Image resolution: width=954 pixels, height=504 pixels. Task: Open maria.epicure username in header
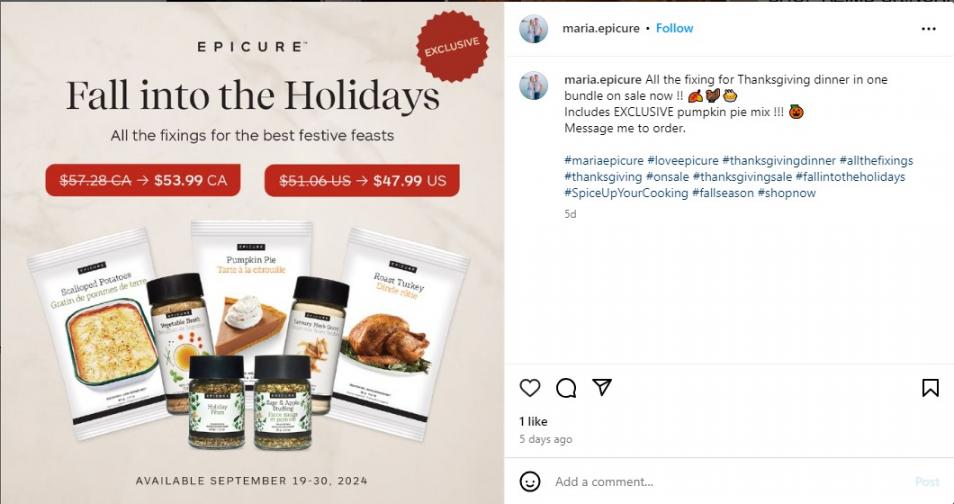click(601, 28)
